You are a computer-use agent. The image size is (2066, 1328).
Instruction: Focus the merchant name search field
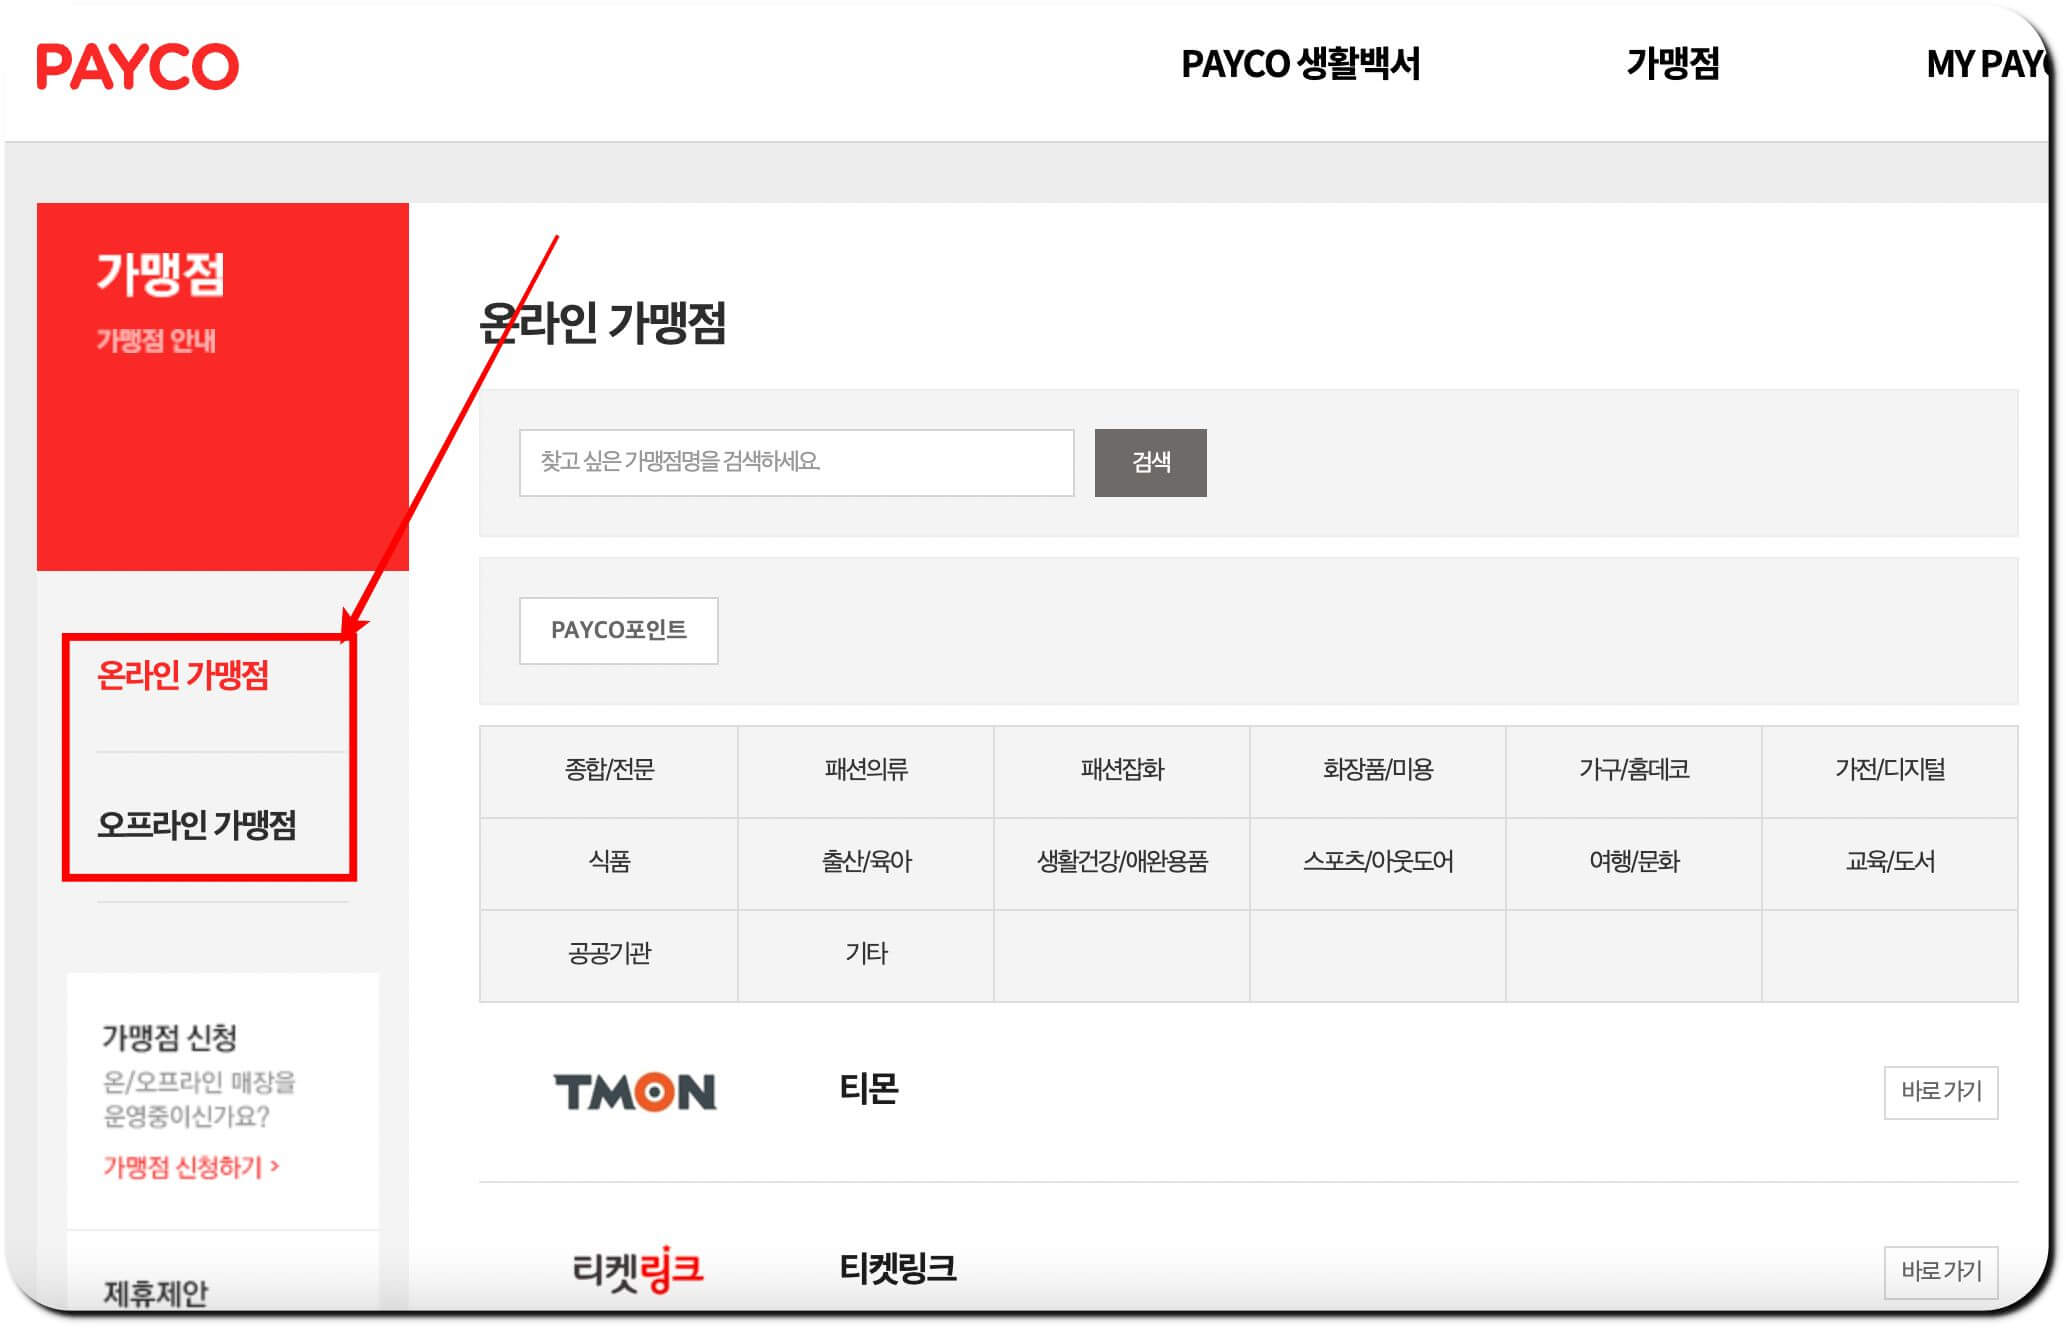[796, 462]
